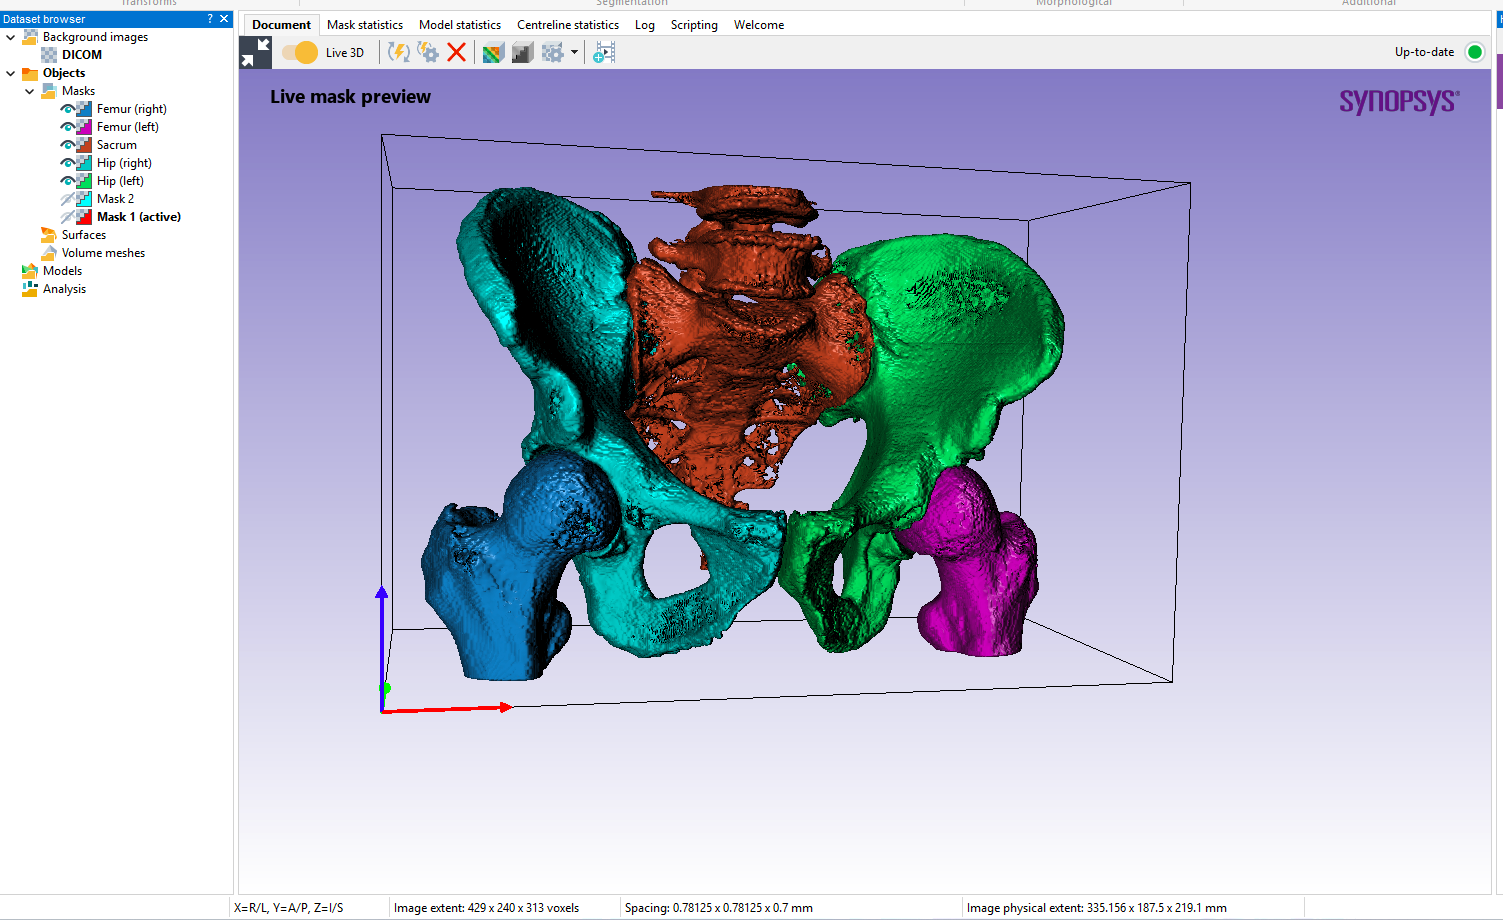
Task: Show the Mask 2 visibility eye
Action: [68, 198]
